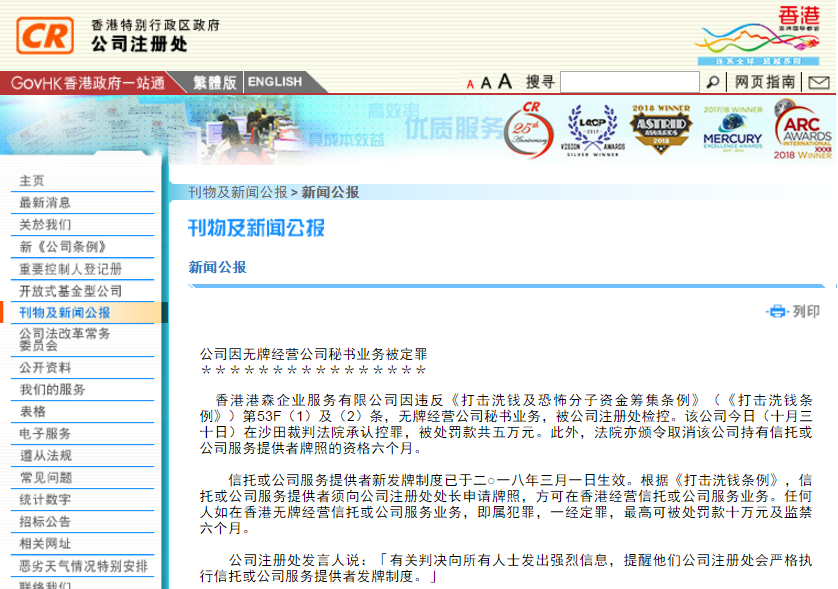This screenshot has height=589, width=838.
Task: Open the envelope contact icon
Action: 818,82
